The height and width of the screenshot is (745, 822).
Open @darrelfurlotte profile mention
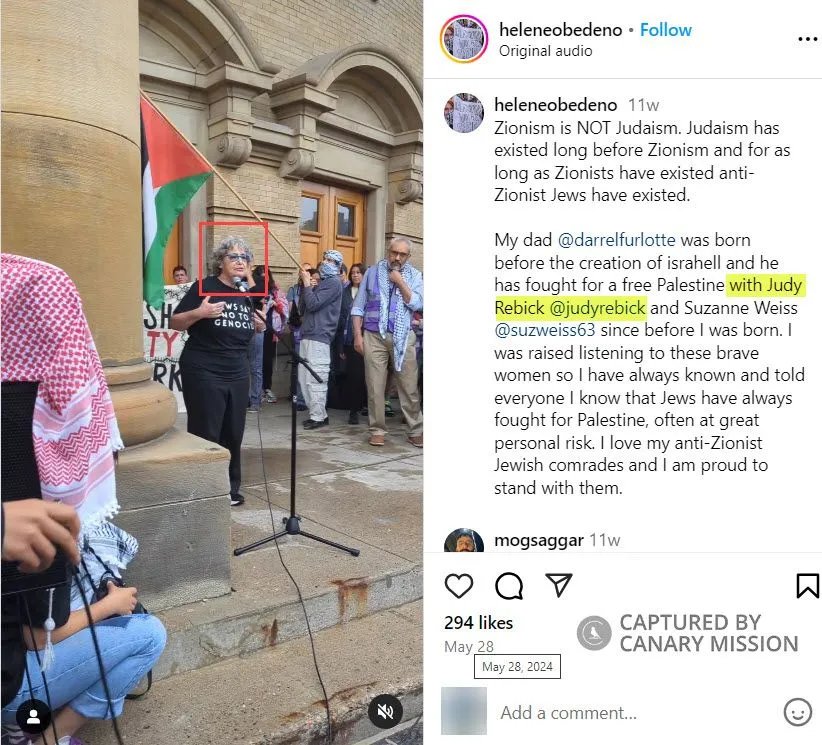click(x=616, y=240)
